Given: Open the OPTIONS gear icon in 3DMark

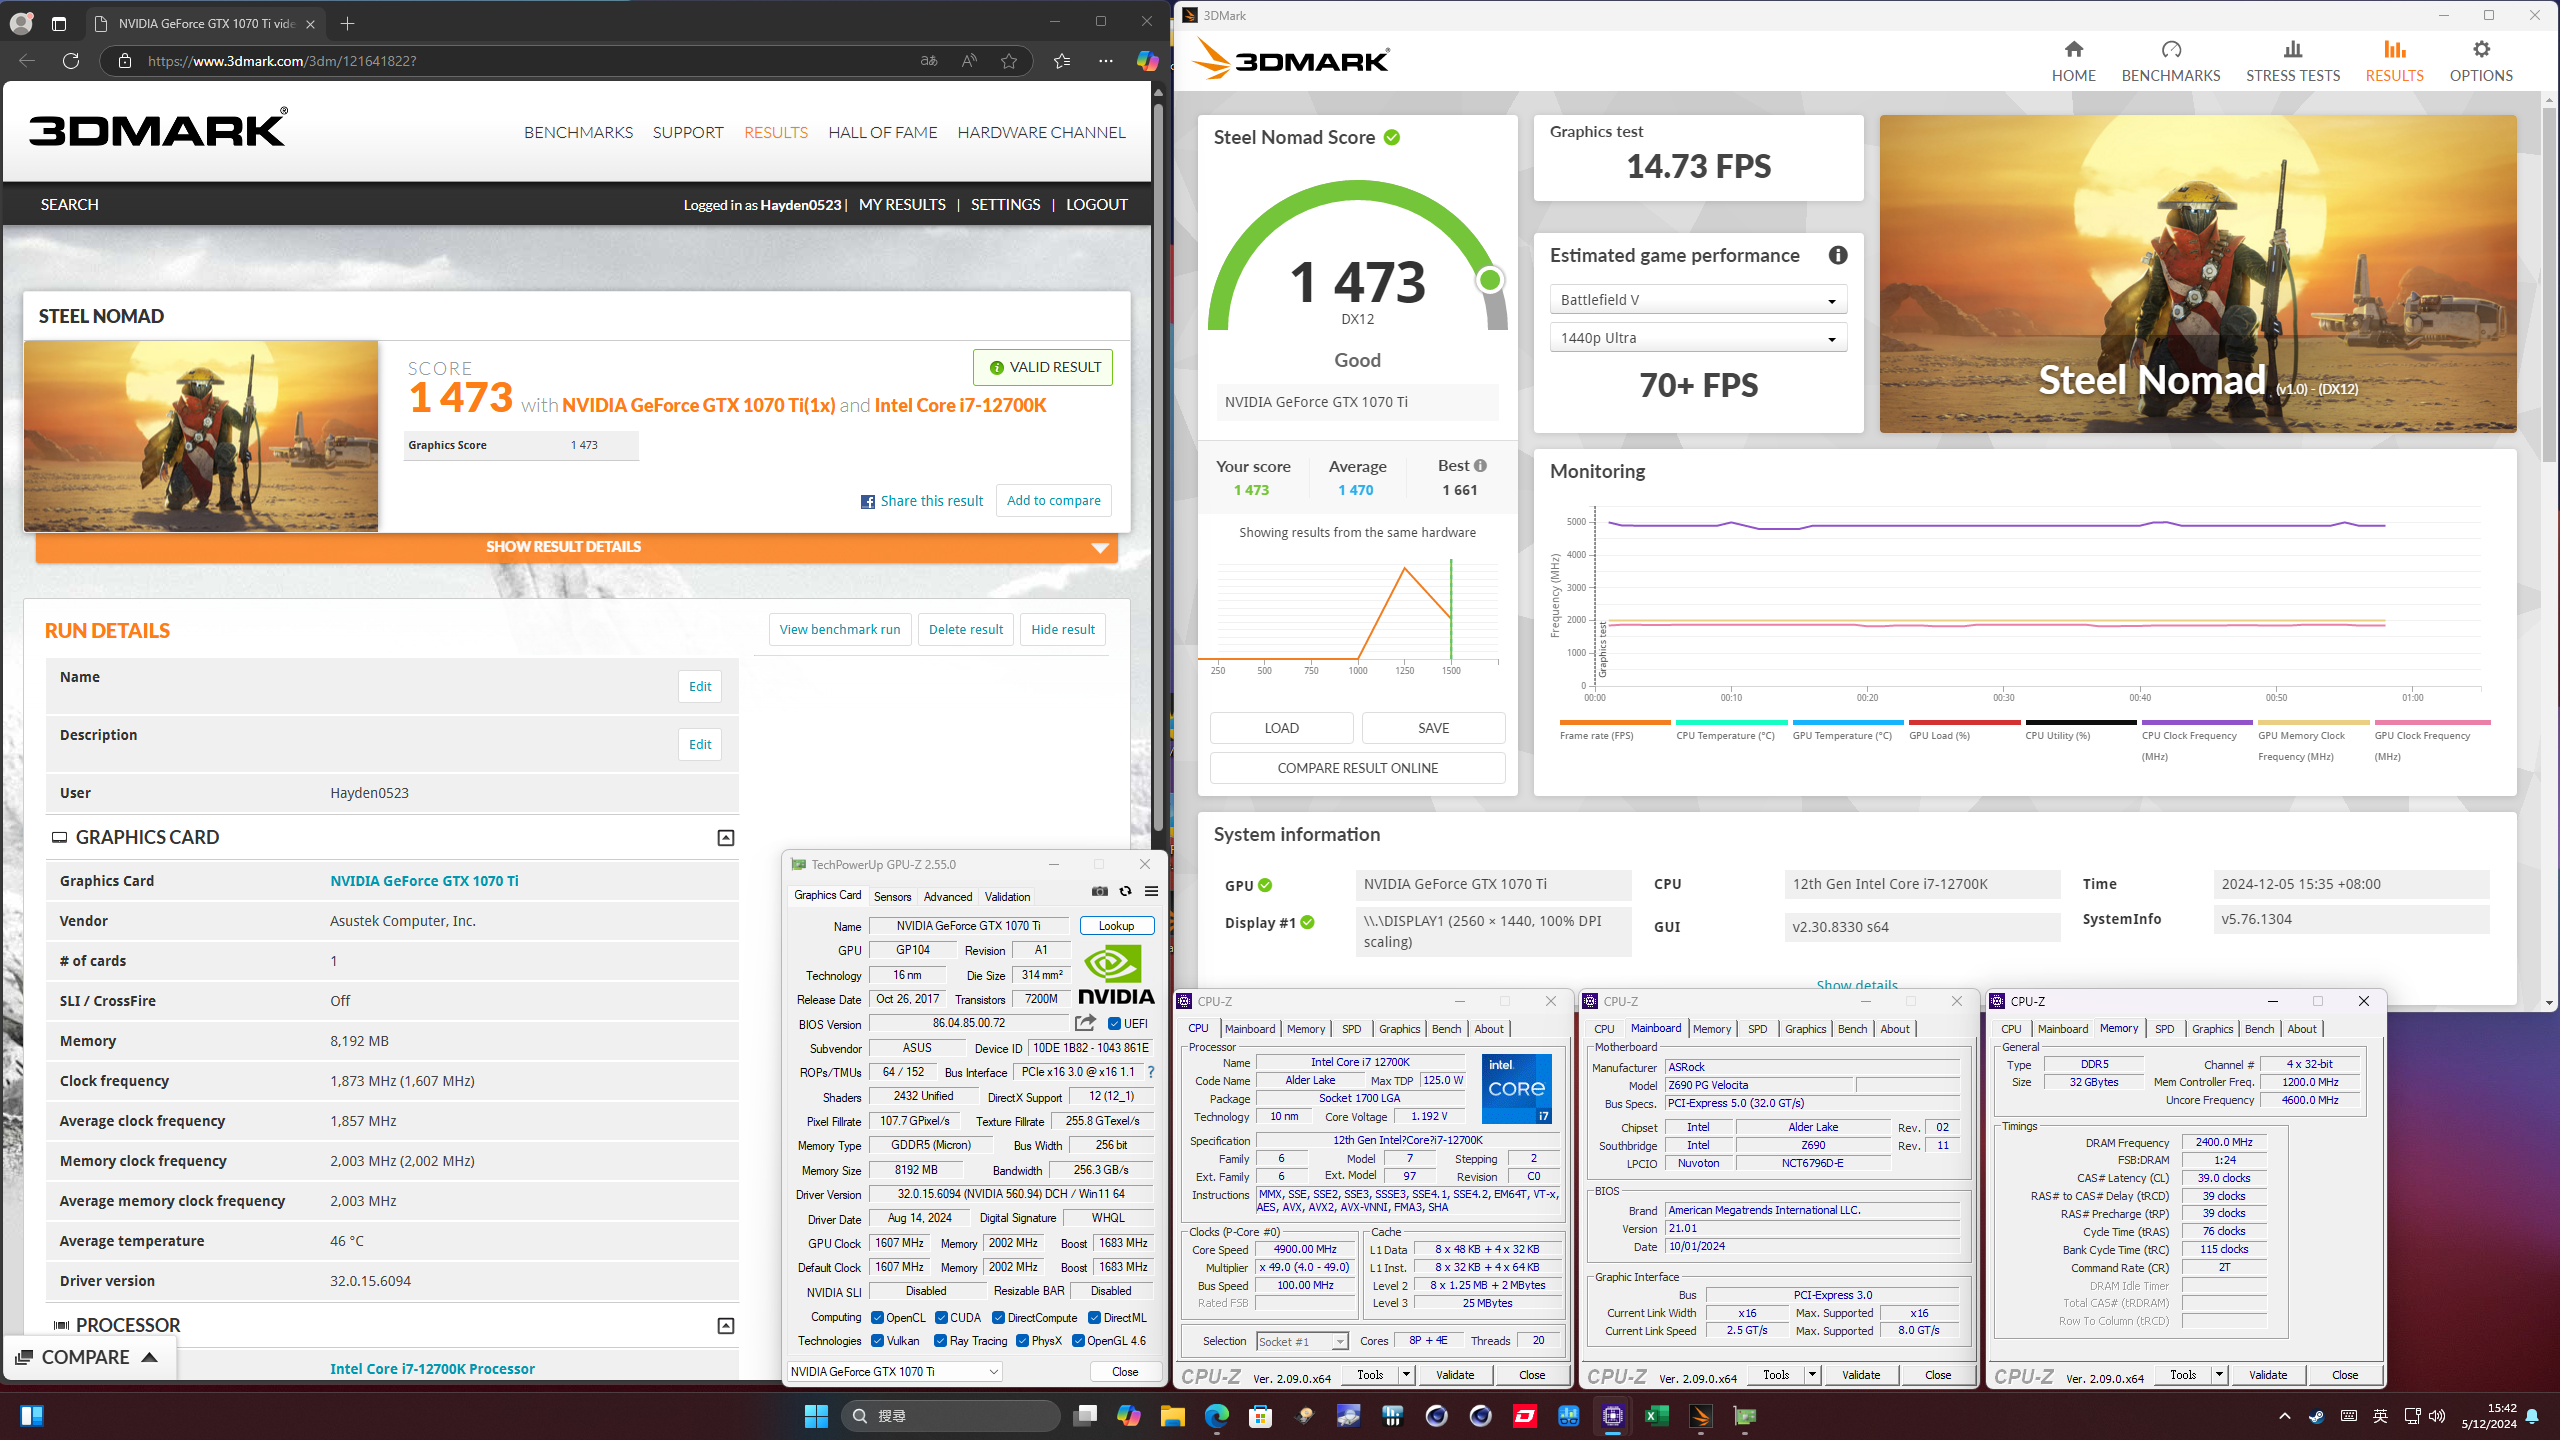Looking at the screenshot, I should 2481,49.
